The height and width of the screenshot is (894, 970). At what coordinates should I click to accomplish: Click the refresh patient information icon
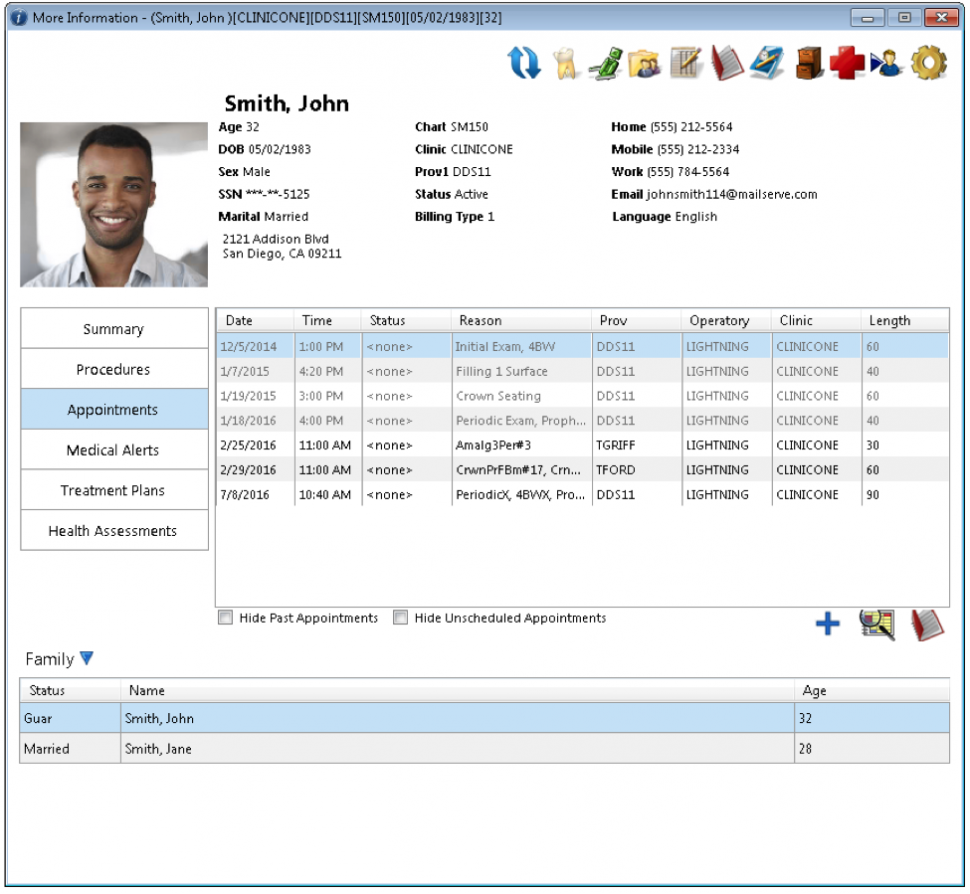pyautogui.click(x=524, y=62)
